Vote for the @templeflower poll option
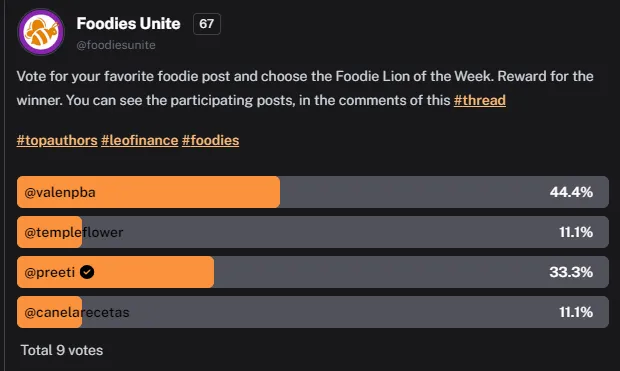Screen dimensions: 620x371 (313, 232)
